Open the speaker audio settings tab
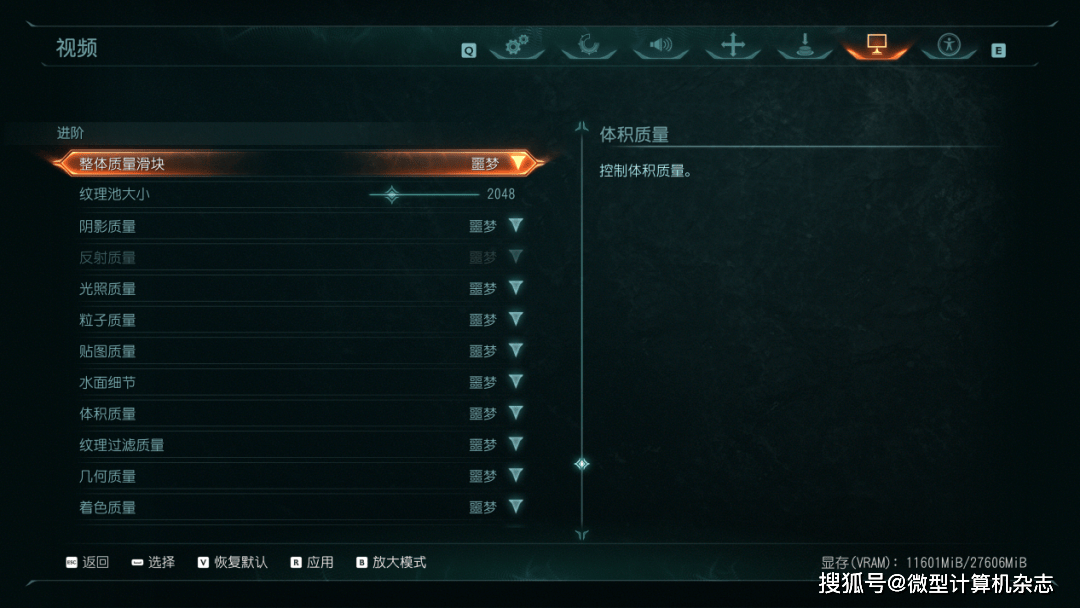Screen dimensions: 1080x608 pos(660,45)
